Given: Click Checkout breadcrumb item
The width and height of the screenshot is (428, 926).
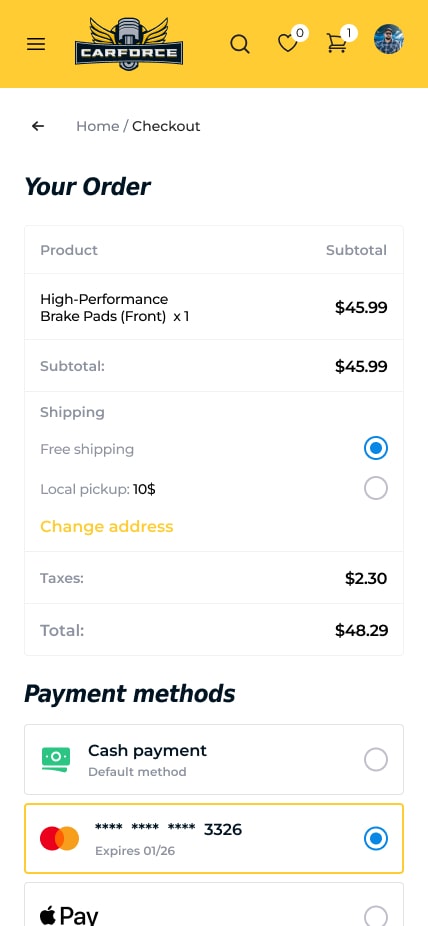Looking at the screenshot, I should tap(166, 126).
